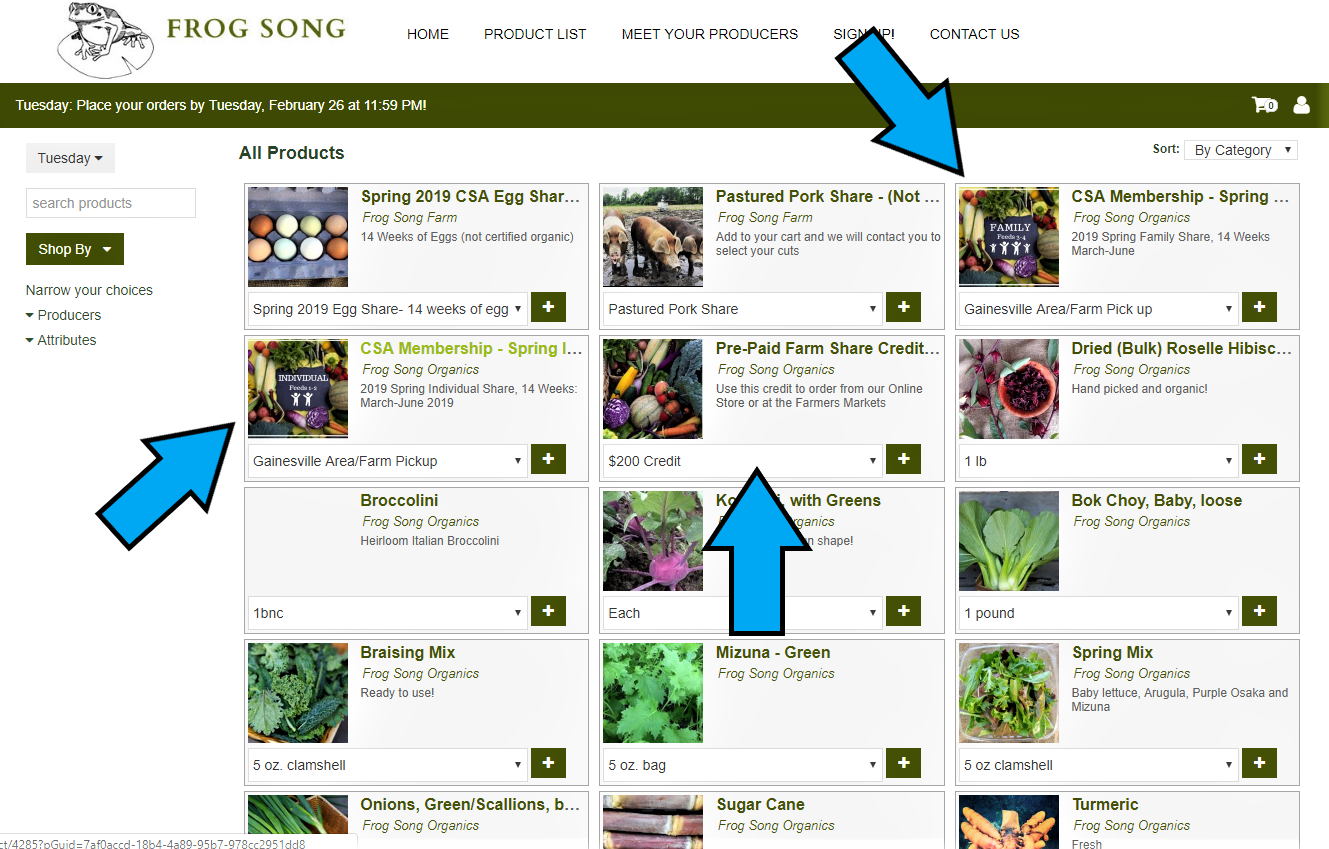The width and height of the screenshot is (1329, 849).
Task: Open the shopping cart icon
Action: point(1264,104)
